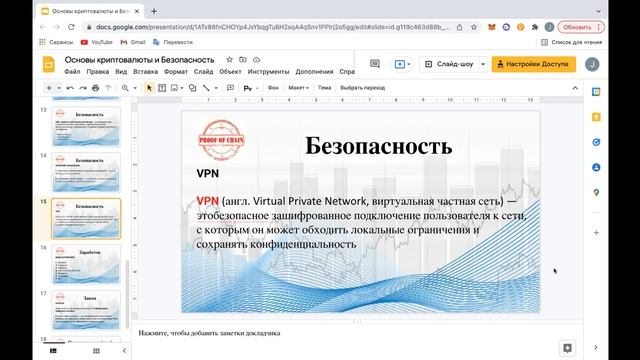The height and width of the screenshot is (360, 640).
Task: Open Google Calendar side panel icon
Action: [596, 92]
